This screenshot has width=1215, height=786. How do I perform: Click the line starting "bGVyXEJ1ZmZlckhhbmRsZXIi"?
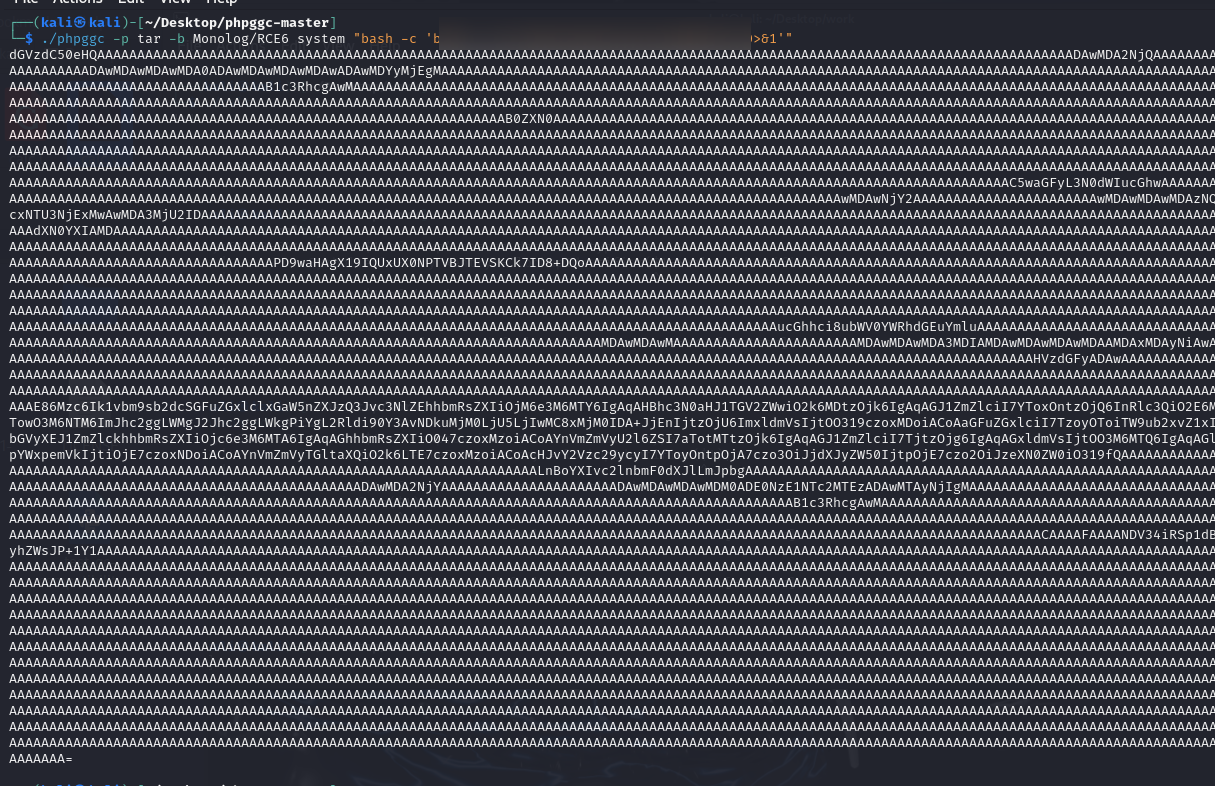tap(612, 438)
